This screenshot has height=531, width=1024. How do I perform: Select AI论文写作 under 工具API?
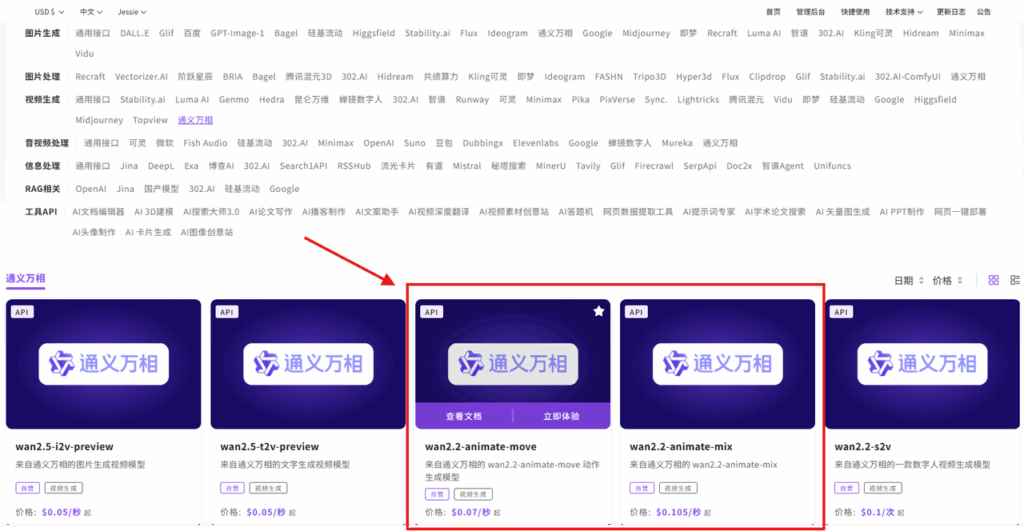tap(270, 212)
